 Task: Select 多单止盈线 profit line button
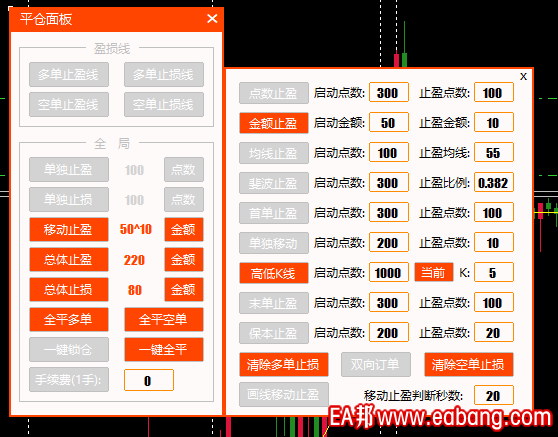[x=69, y=74]
